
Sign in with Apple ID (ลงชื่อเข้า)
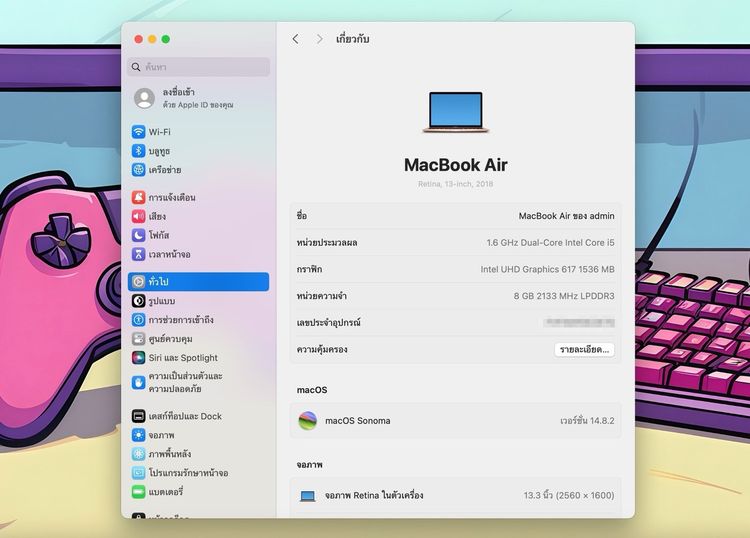(x=178, y=92)
